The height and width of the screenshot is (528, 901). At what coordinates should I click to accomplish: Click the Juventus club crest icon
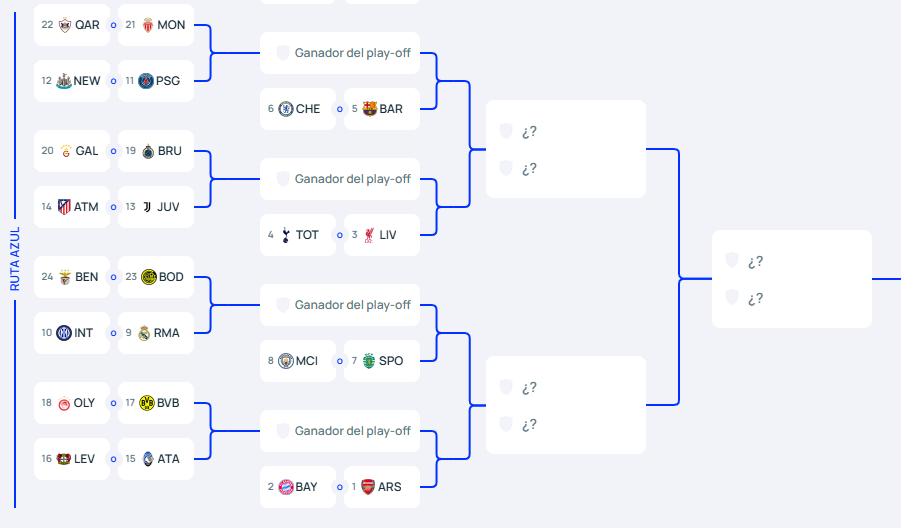click(x=146, y=207)
